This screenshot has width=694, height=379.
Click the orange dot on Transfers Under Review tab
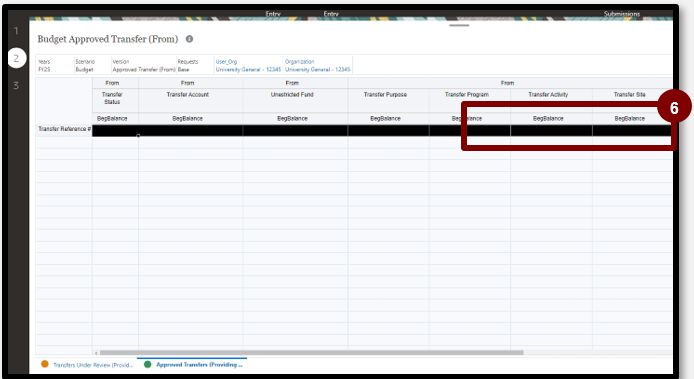click(45, 364)
